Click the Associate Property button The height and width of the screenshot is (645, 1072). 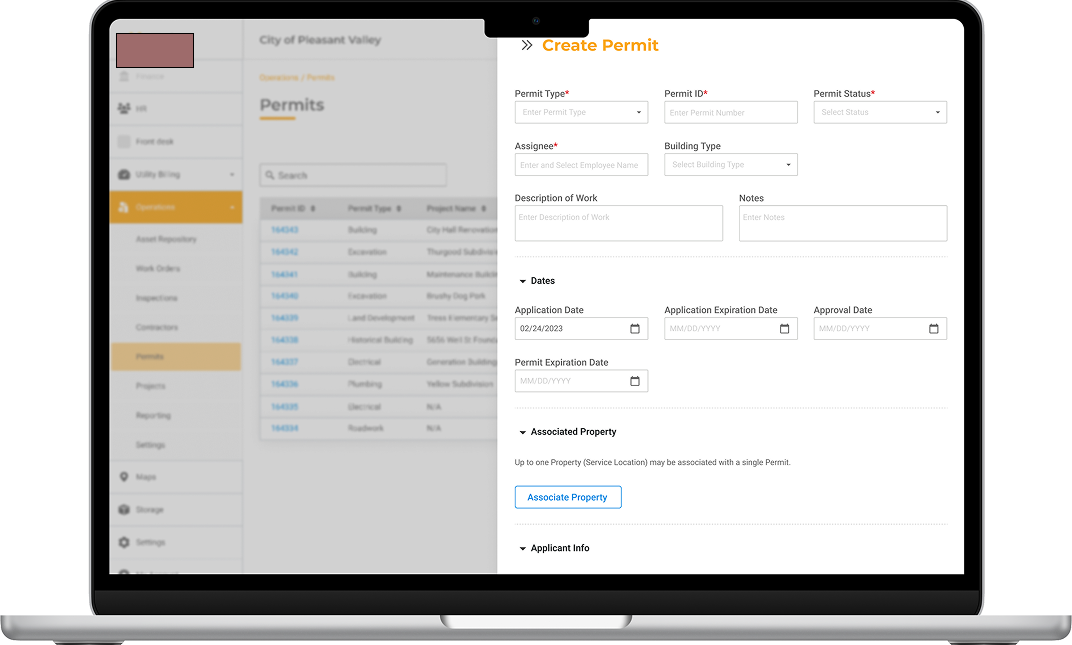568,497
